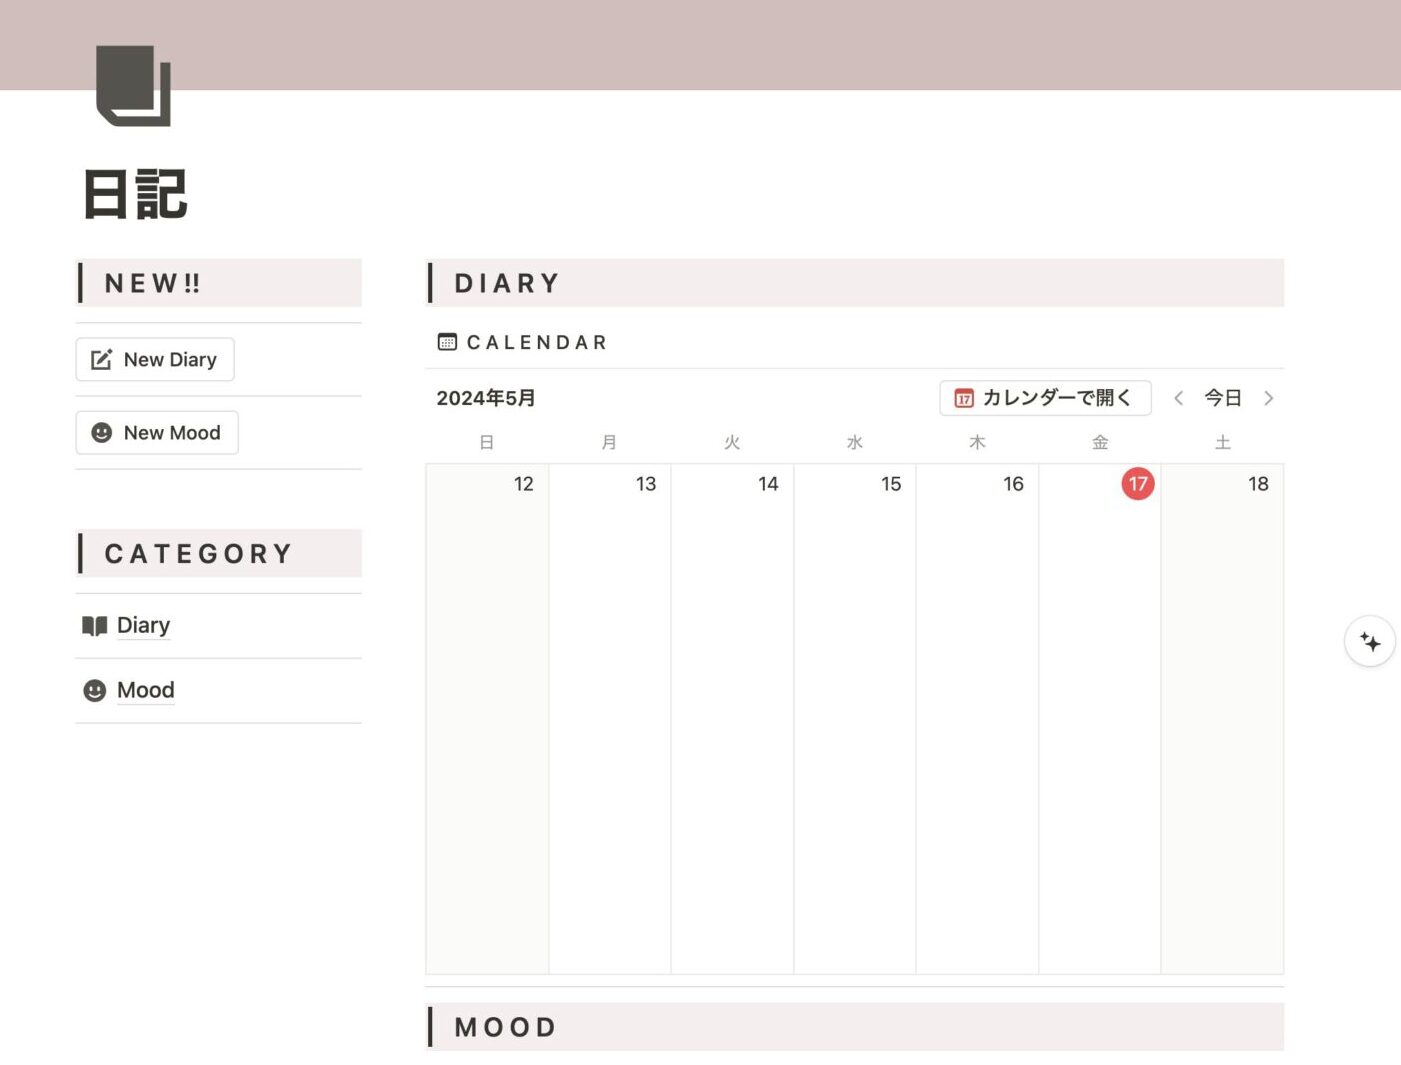Click the smiley icon on New Mood button

[x=100, y=432]
